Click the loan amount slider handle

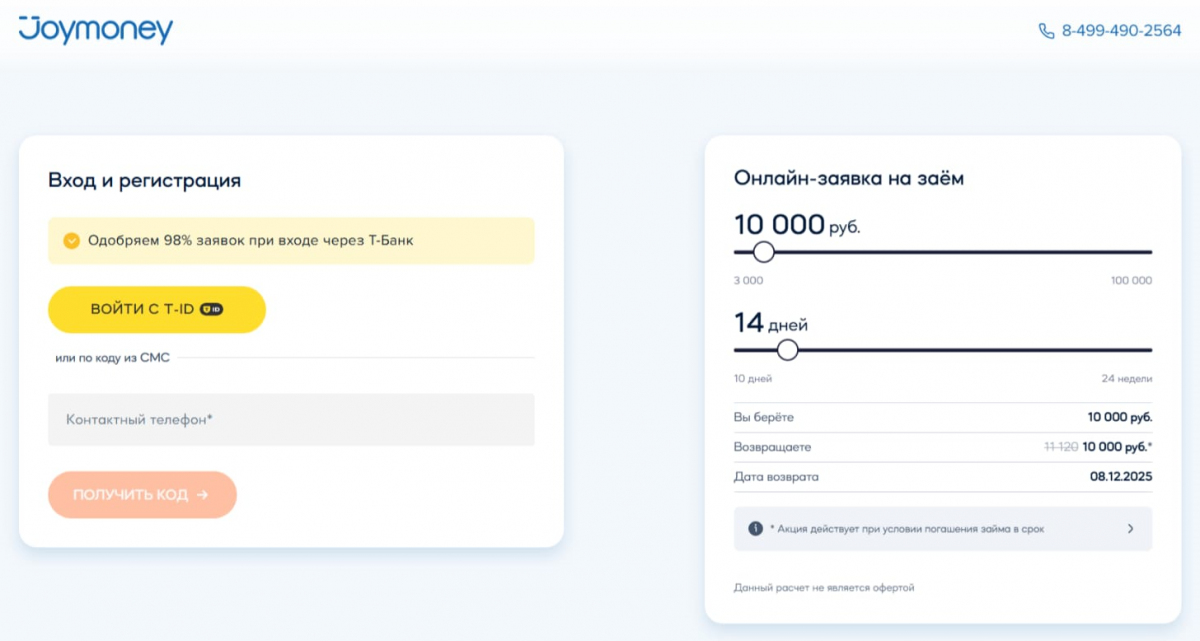764,252
